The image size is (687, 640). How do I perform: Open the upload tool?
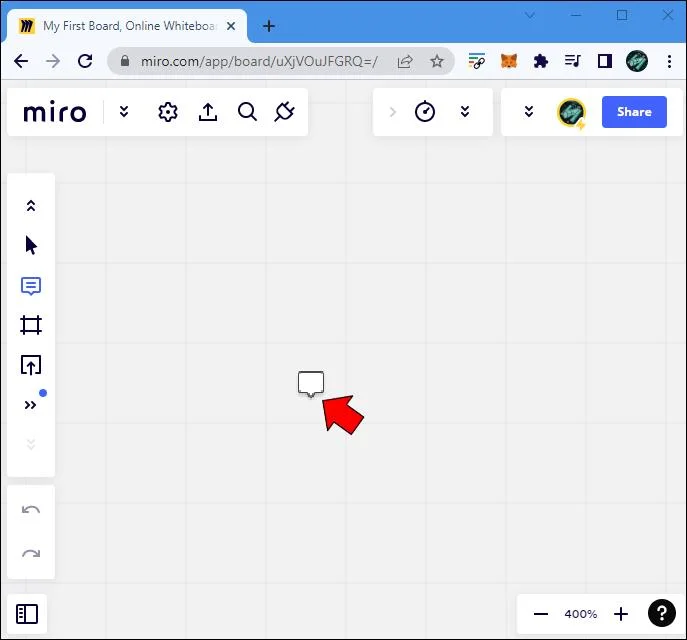[x=31, y=365]
